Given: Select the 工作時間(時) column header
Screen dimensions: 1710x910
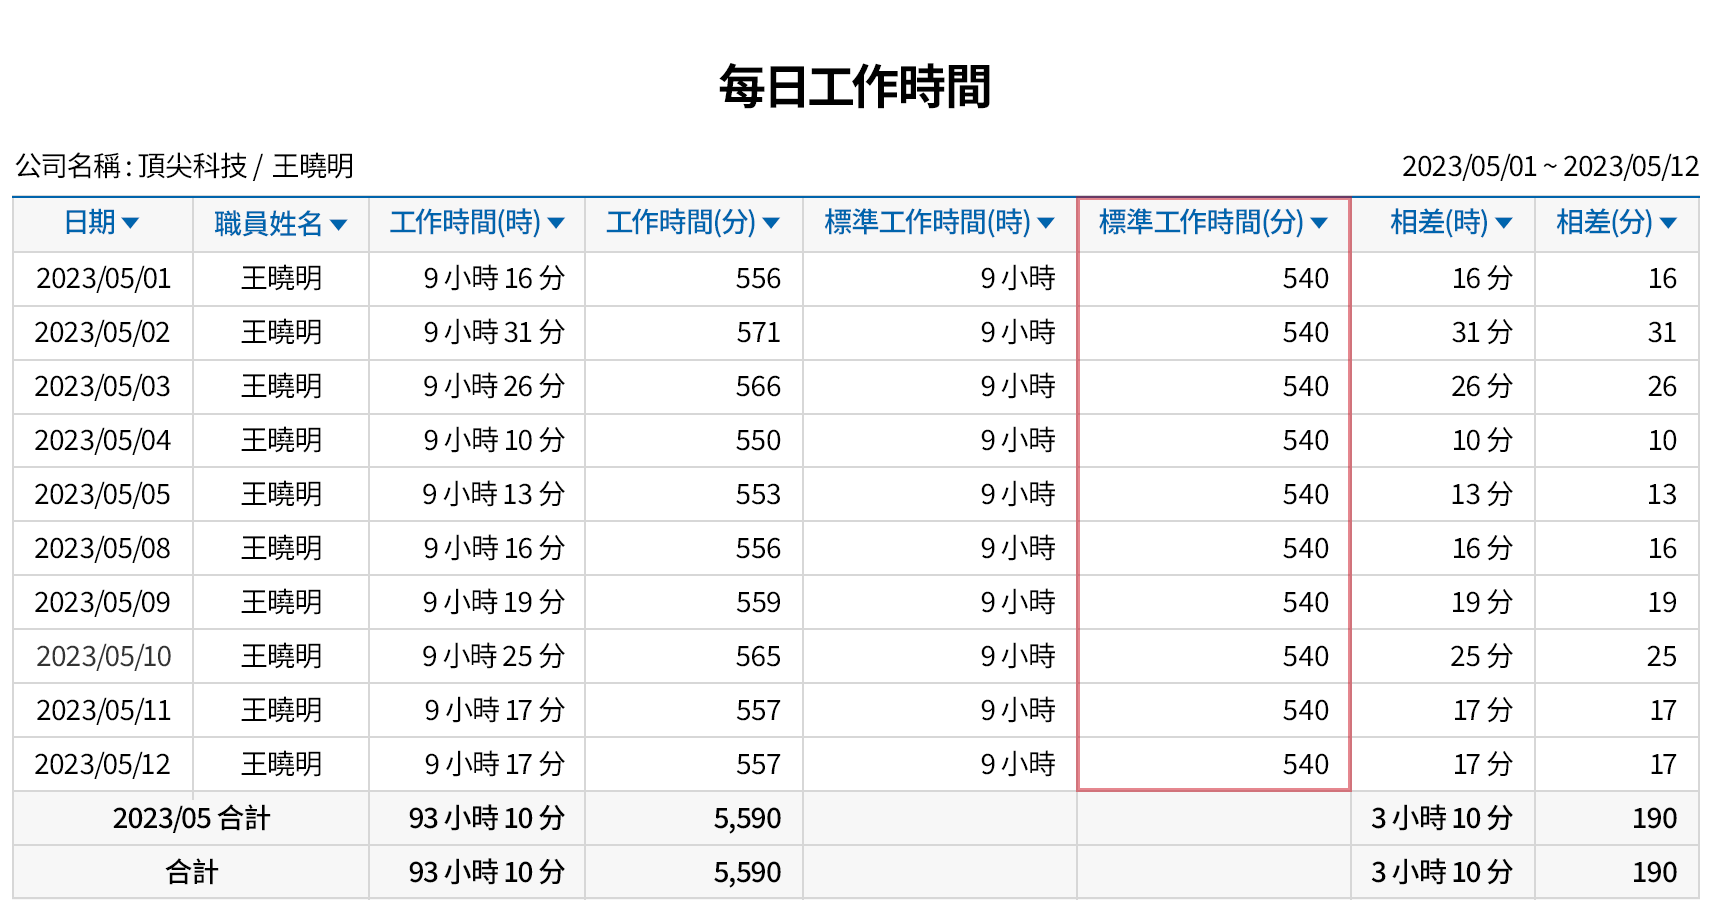Looking at the screenshot, I should (x=477, y=224).
